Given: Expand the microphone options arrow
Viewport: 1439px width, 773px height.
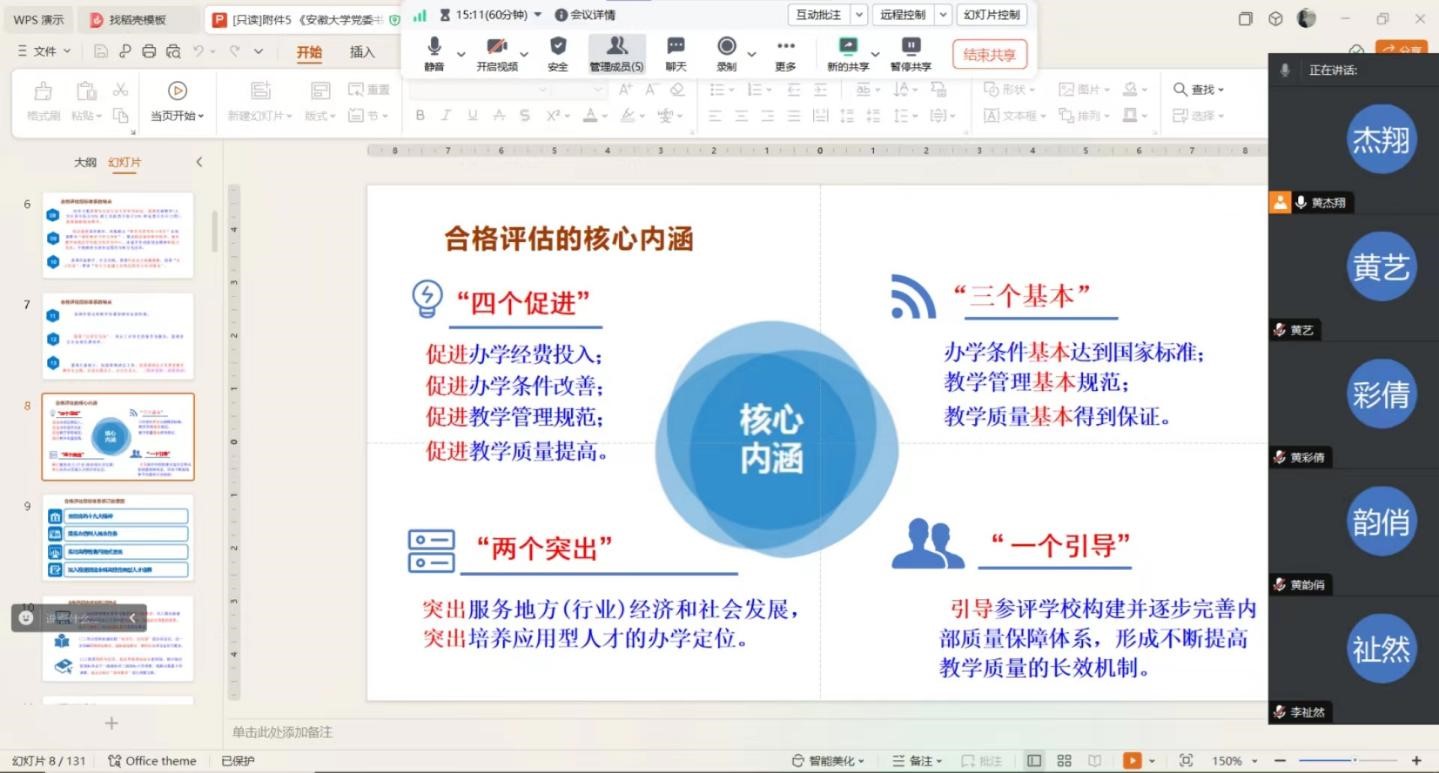Looking at the screenshot, I should coord(461,54).
